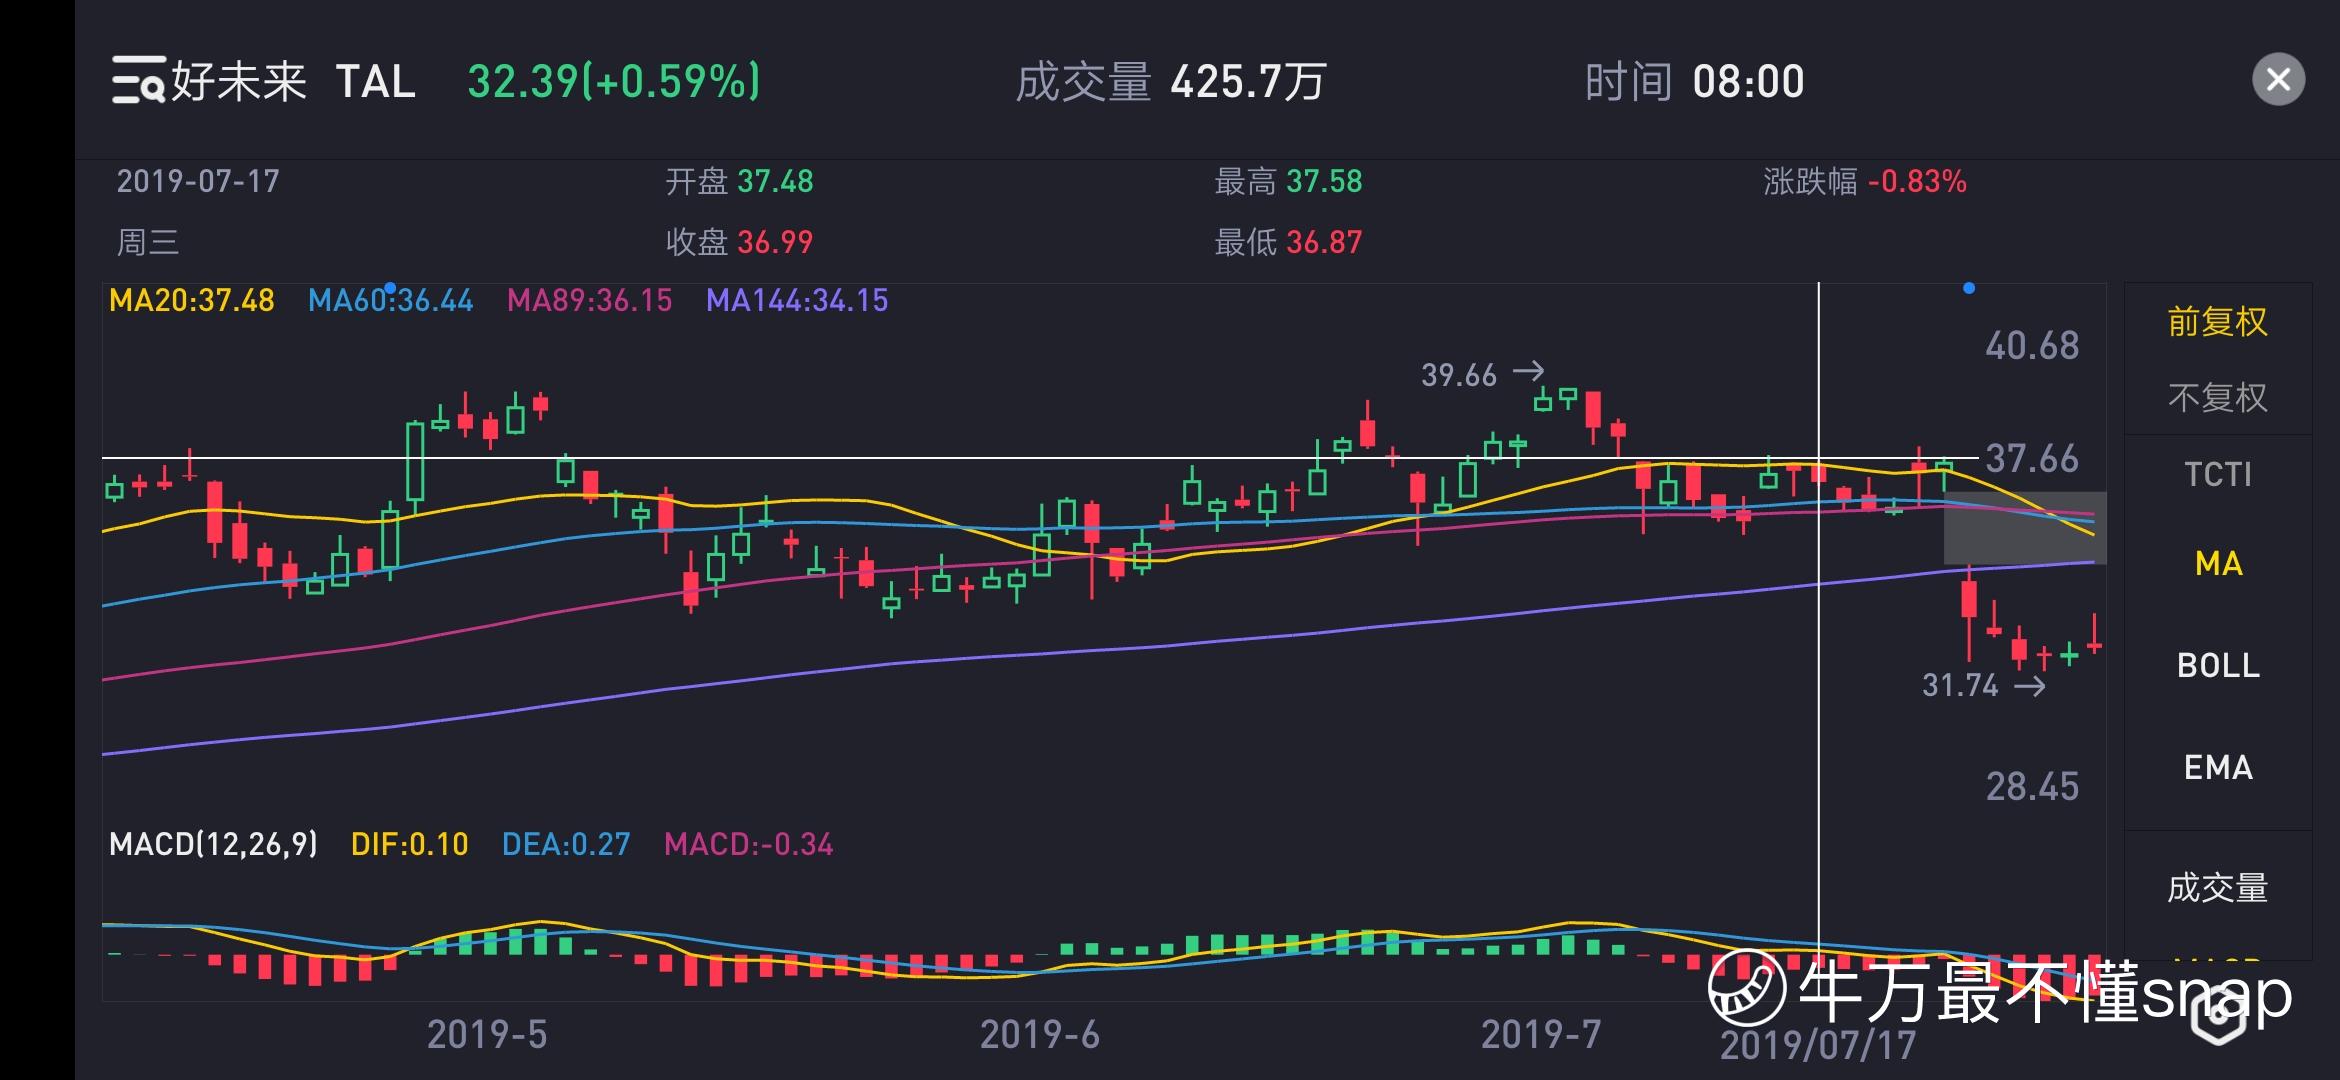Screen dimensions: 2340x1080
Task: Click the MA20 yellow legend label
Action: pyautogui.click(x=191, y=301)
